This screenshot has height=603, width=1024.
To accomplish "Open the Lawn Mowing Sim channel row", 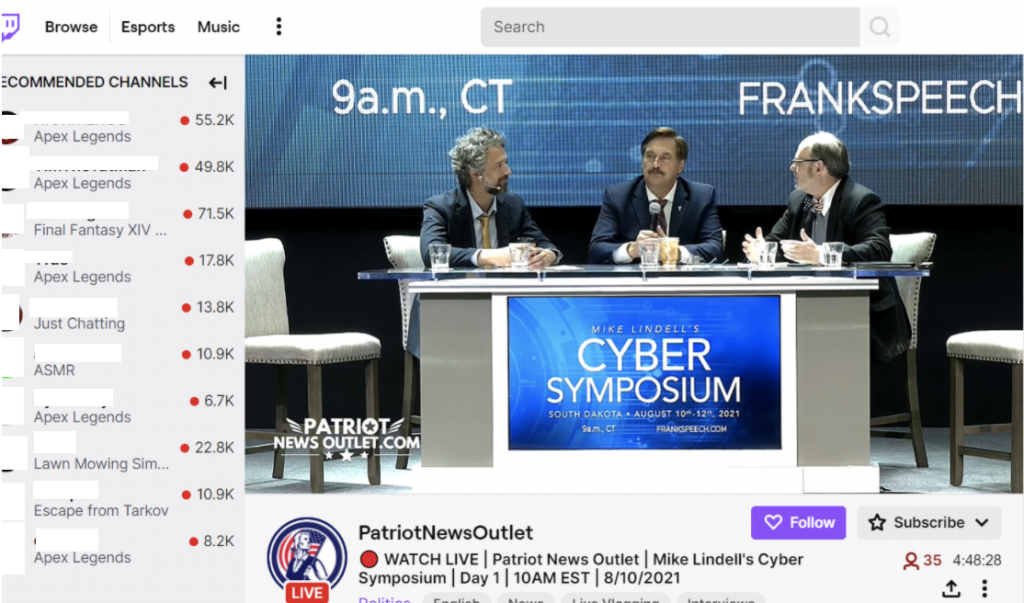I will pos(121,455).
